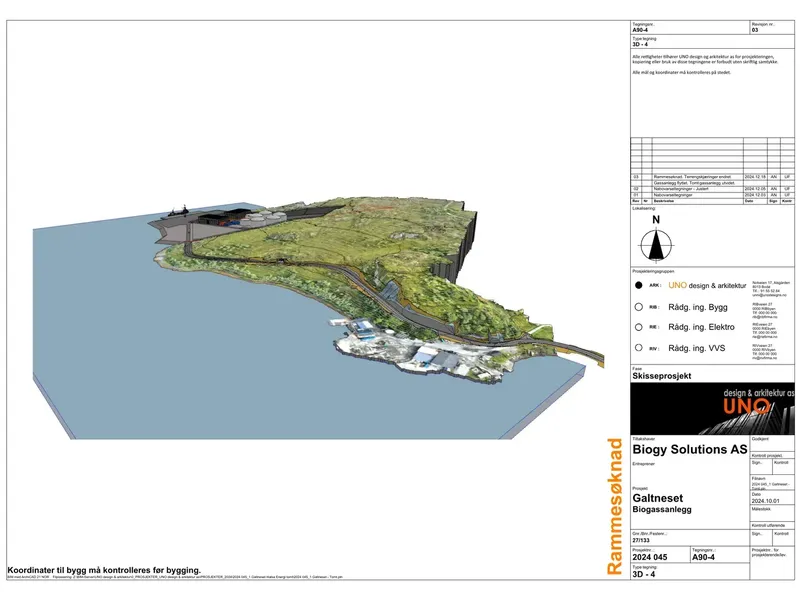Click the 'Rådg. ing. VVS' entry
Viewport: 800px width, 600px height.
click(x=696, y=348)
